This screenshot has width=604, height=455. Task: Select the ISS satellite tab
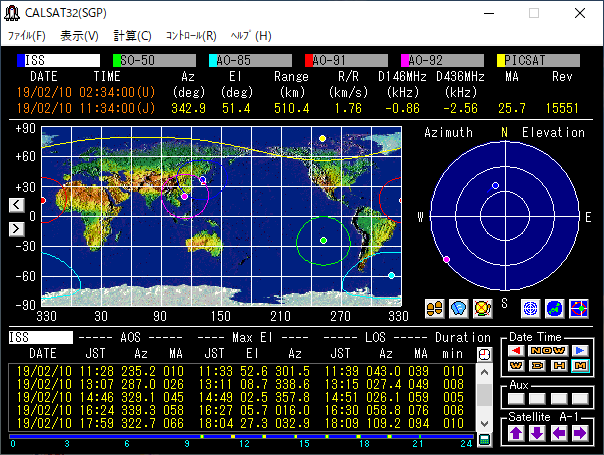tap(59, 60)
